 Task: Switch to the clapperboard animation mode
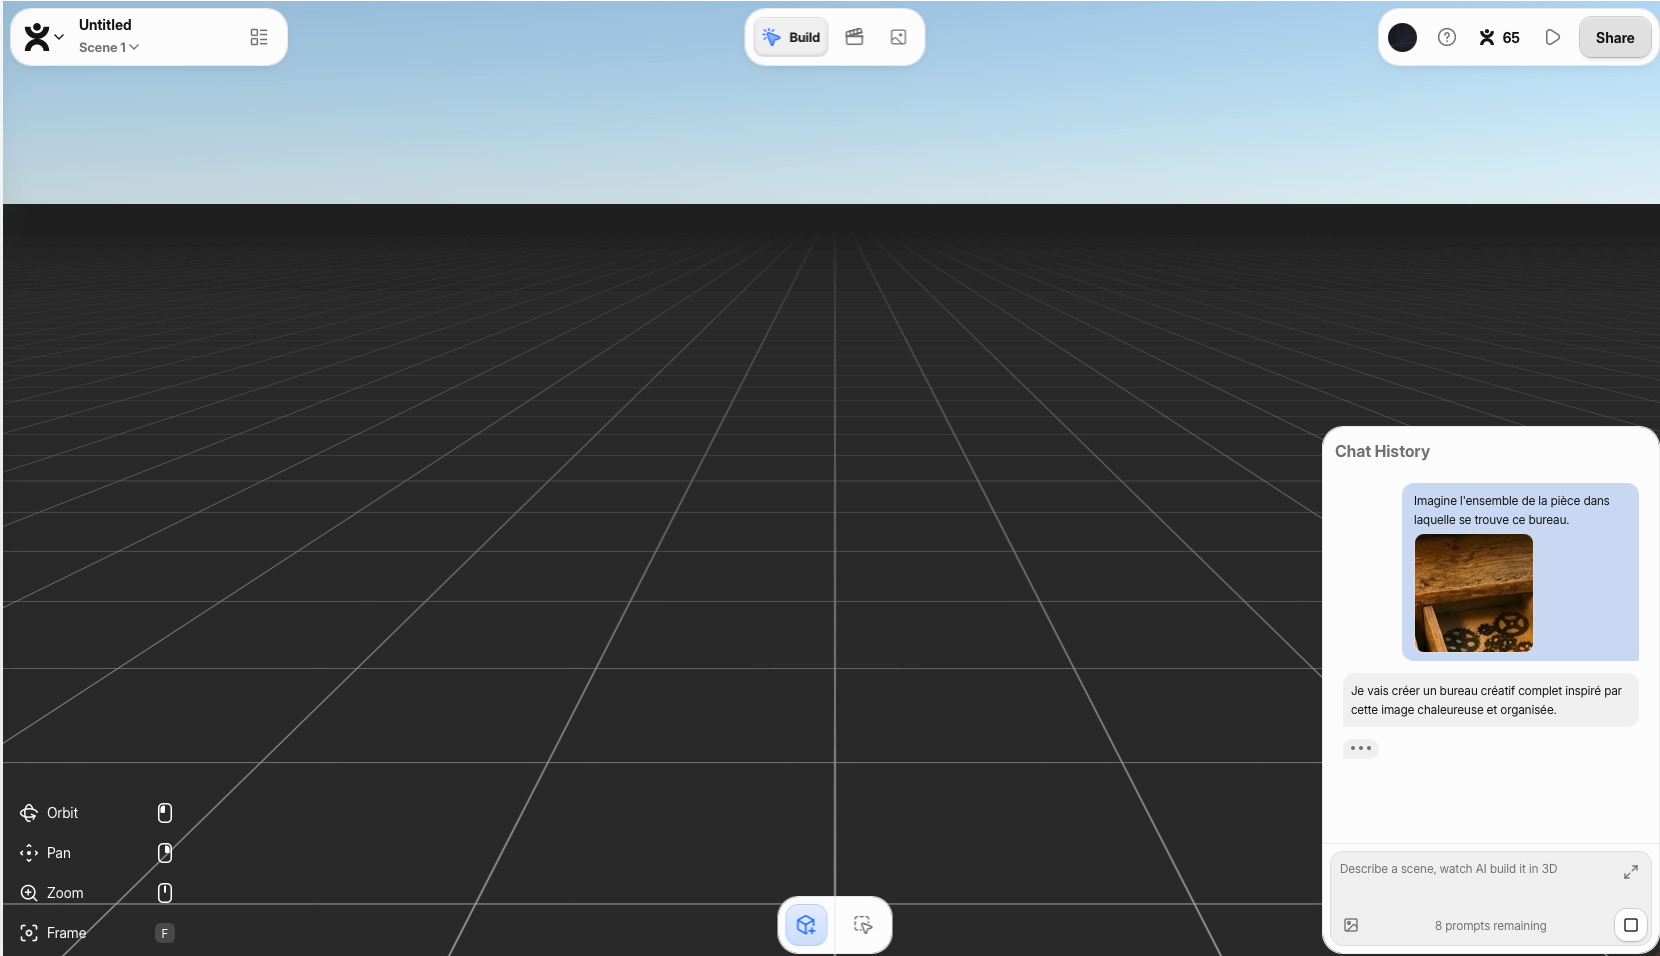854,37
